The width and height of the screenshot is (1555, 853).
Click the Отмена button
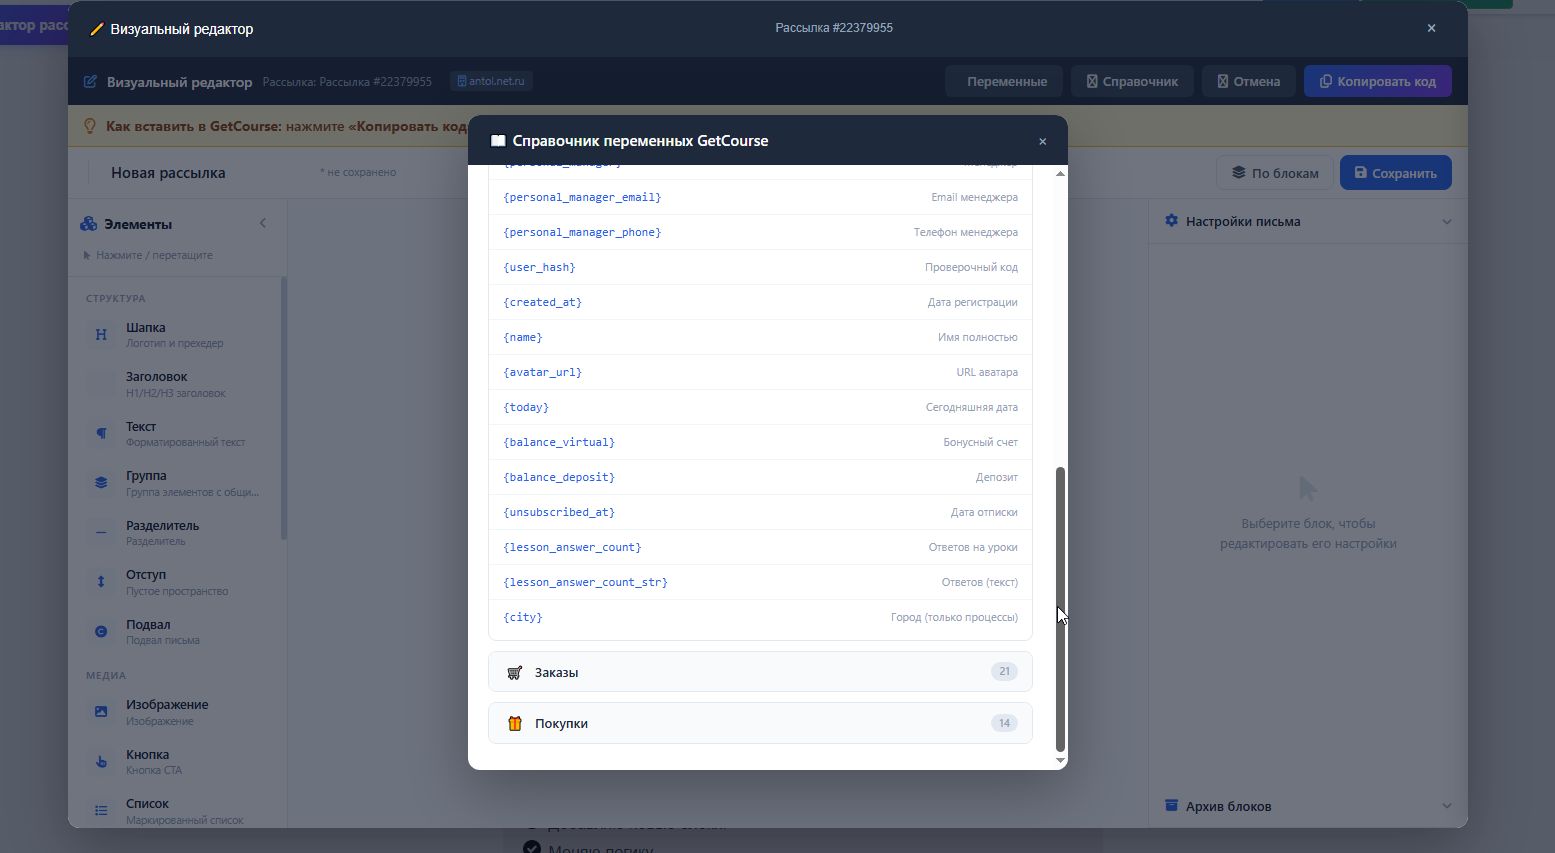[1248, 81]
